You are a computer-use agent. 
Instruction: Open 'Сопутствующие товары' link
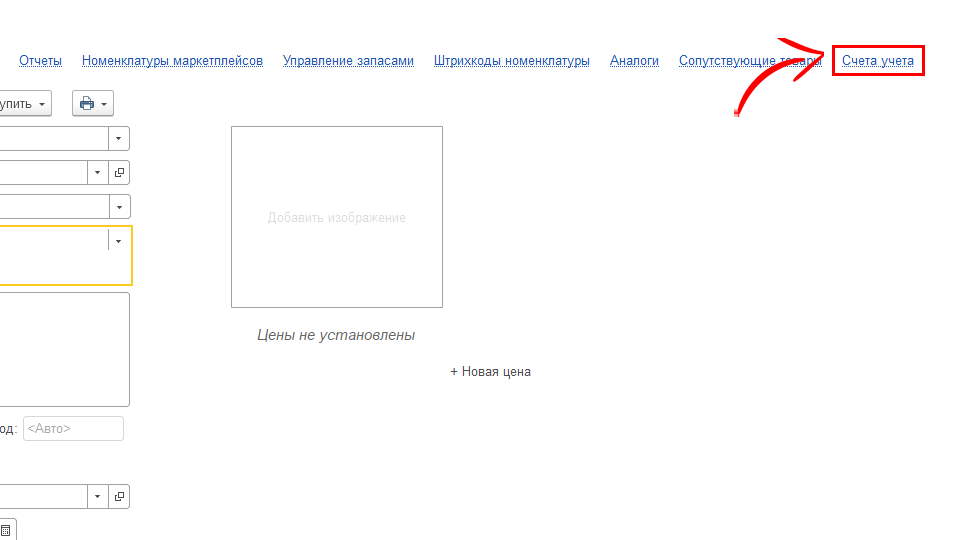point(750,61)
